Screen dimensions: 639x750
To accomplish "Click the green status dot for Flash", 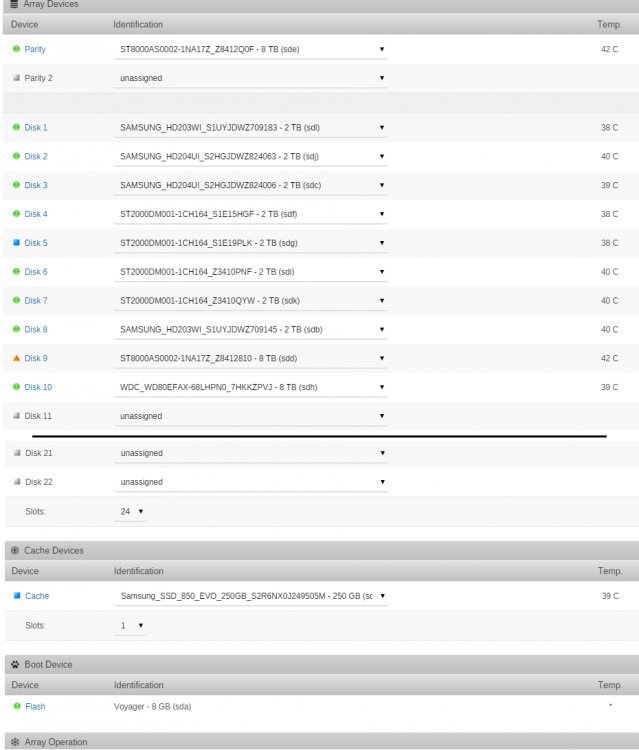I will click(17, 706).
